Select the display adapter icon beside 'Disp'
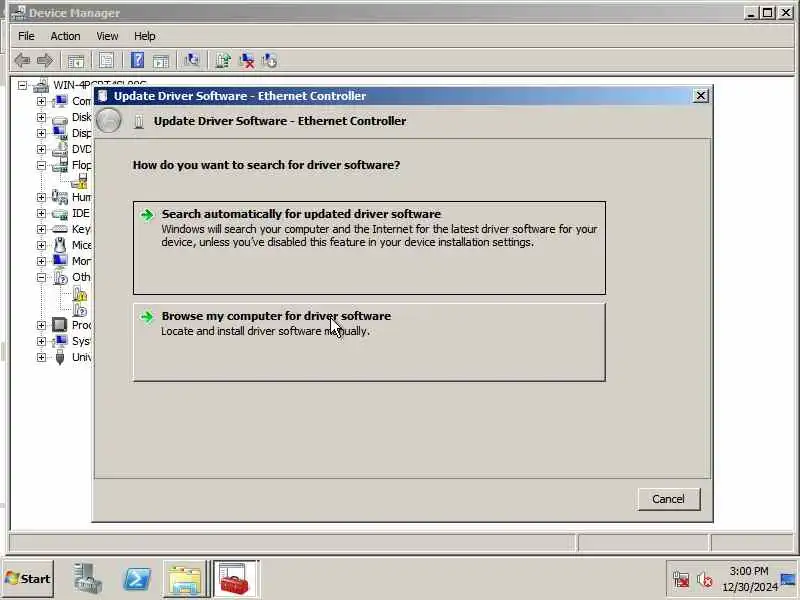This screenshot has width=800, height=600. tap(60, 133)
